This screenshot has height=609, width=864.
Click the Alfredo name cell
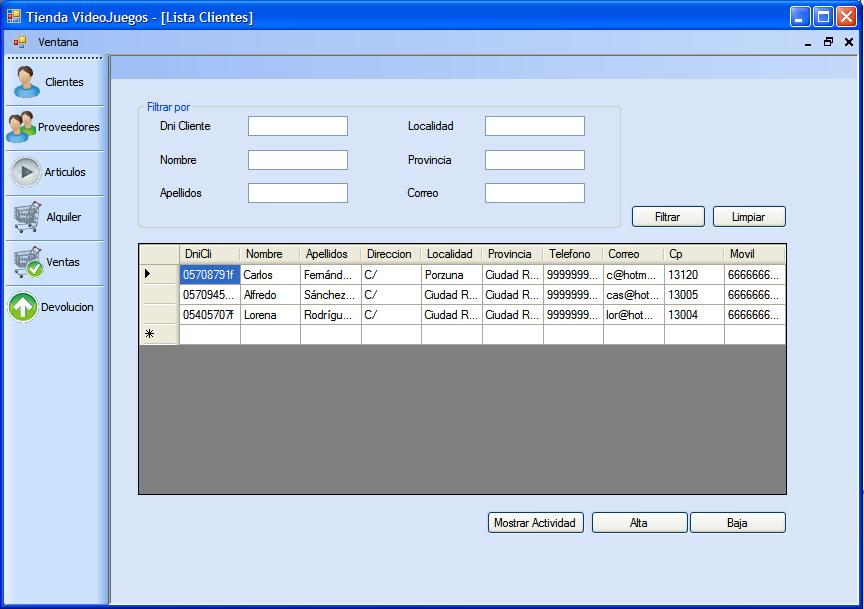point(270,295)
